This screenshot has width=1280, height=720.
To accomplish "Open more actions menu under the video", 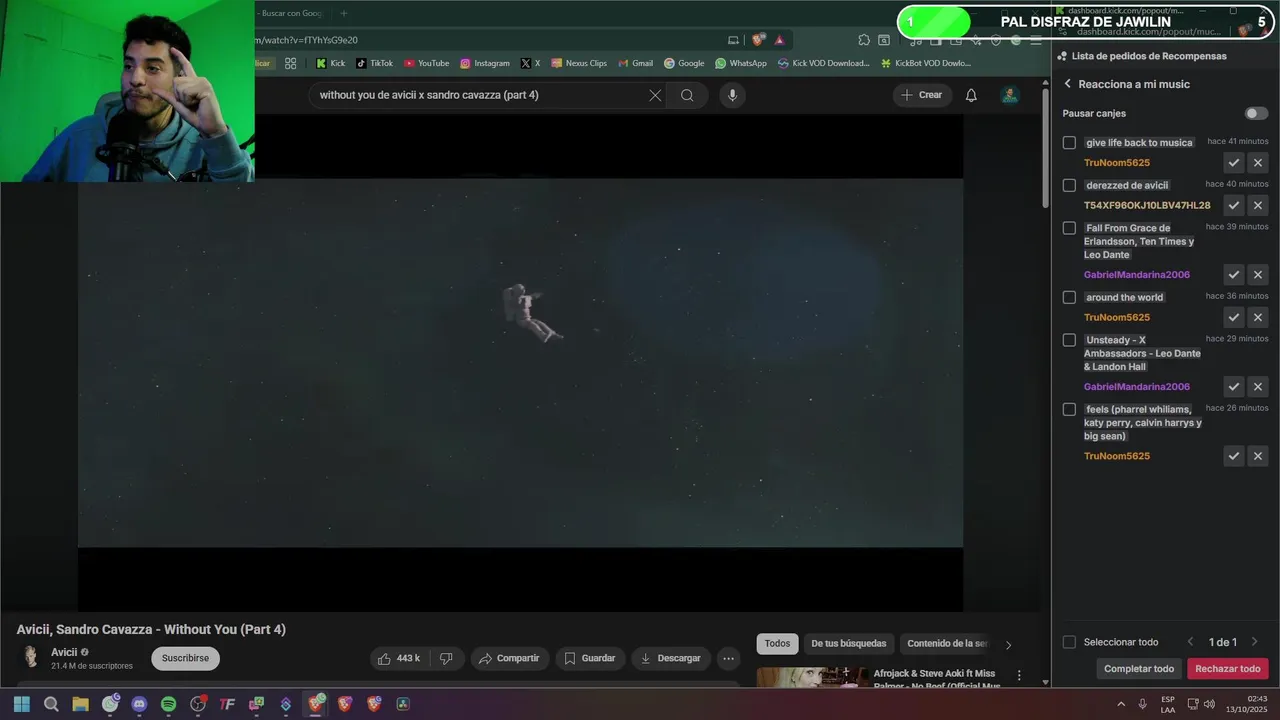I will click(728, 658).
